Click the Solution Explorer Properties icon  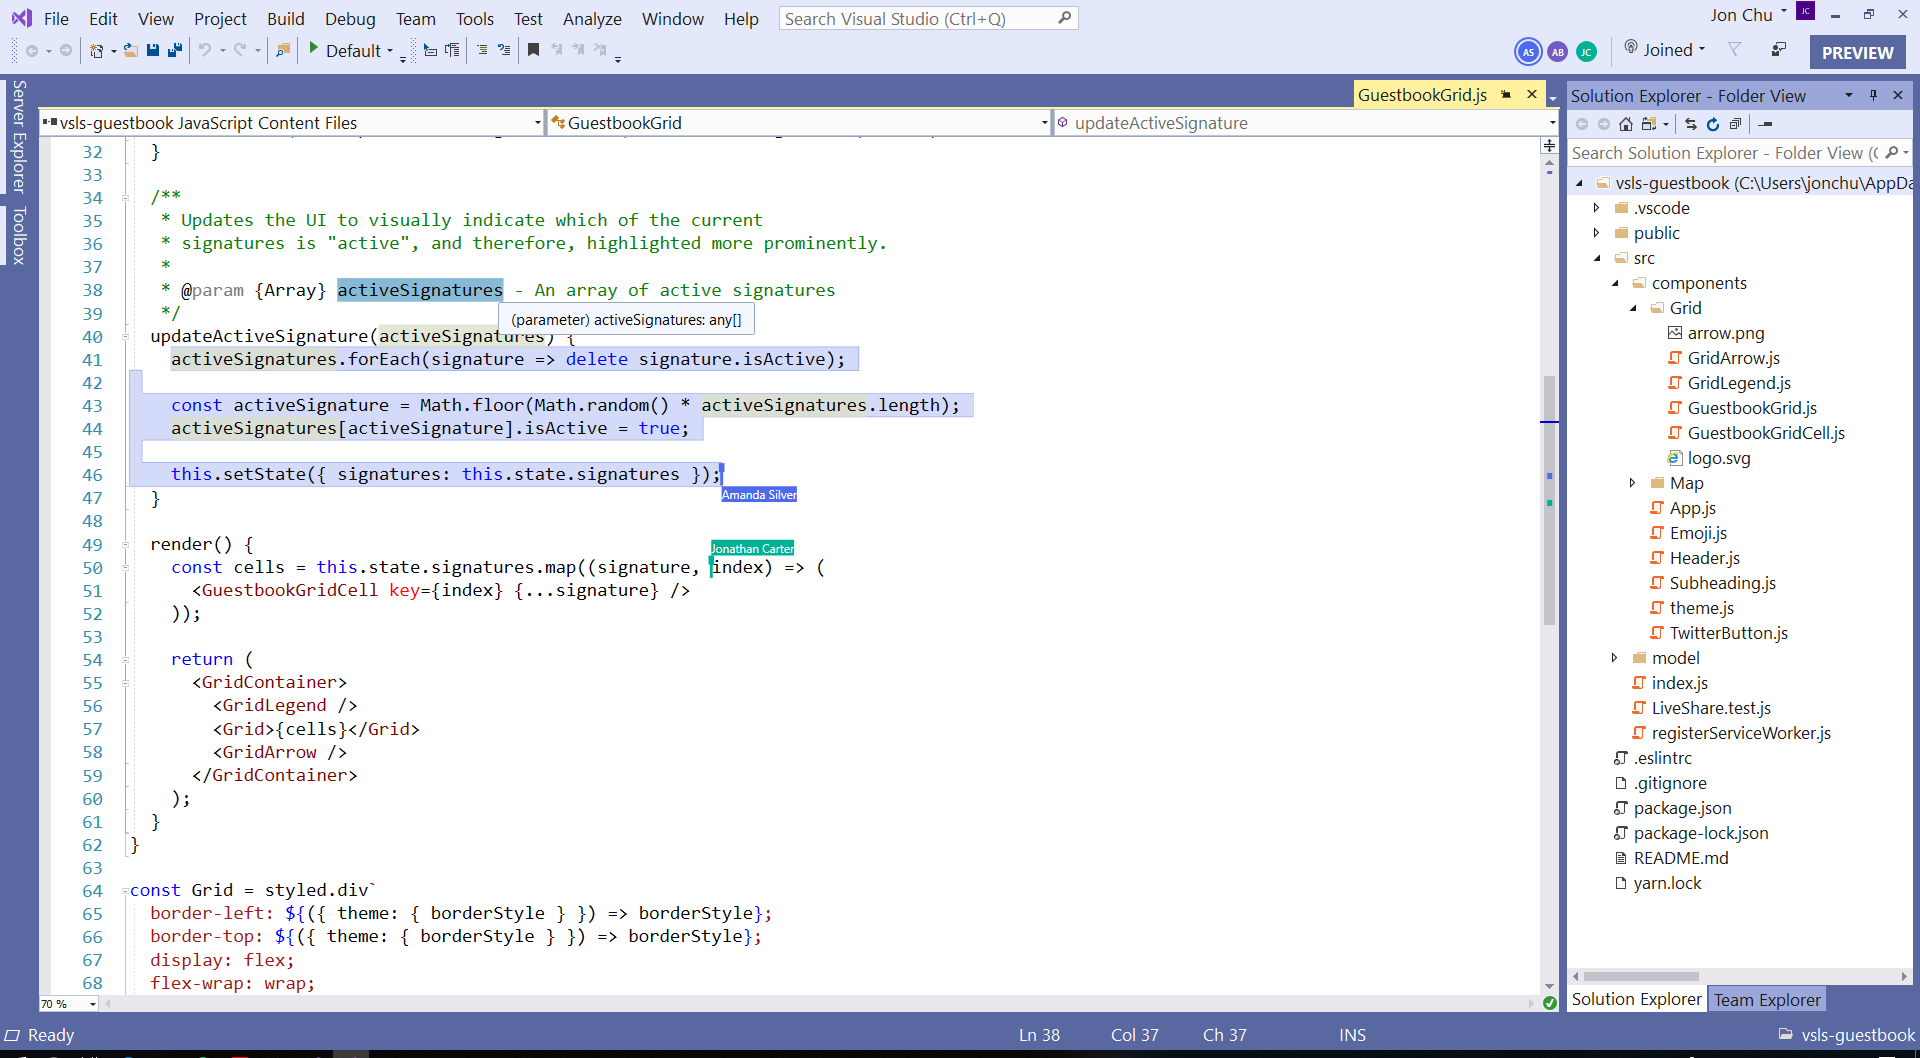[x=1765, y=124]
